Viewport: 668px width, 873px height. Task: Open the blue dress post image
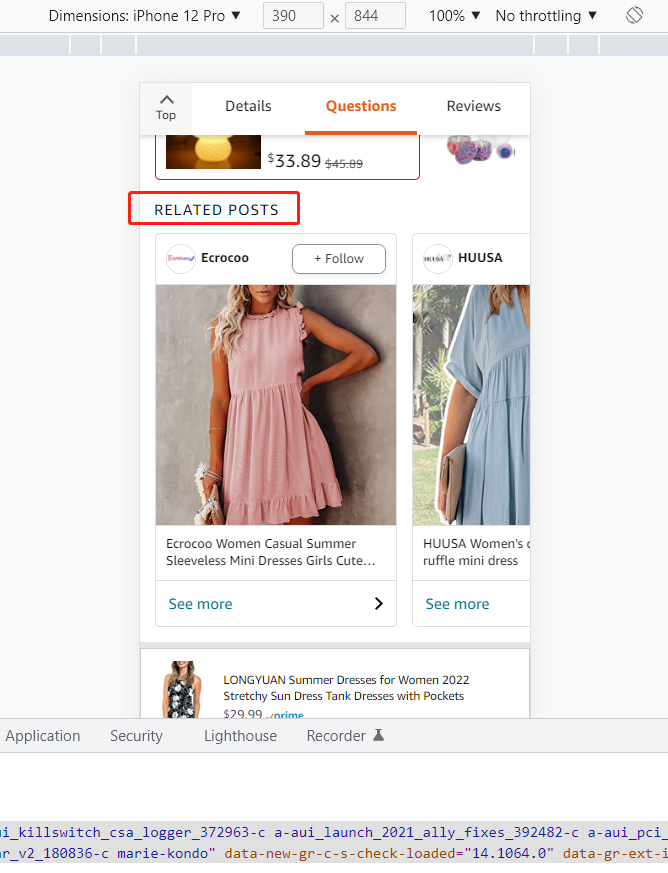click(x=471, y=405)
